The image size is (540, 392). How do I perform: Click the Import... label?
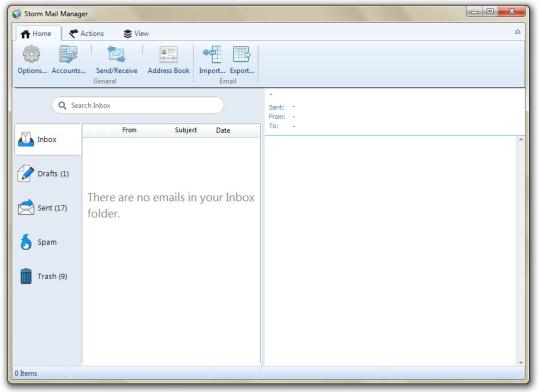[212, 71]
